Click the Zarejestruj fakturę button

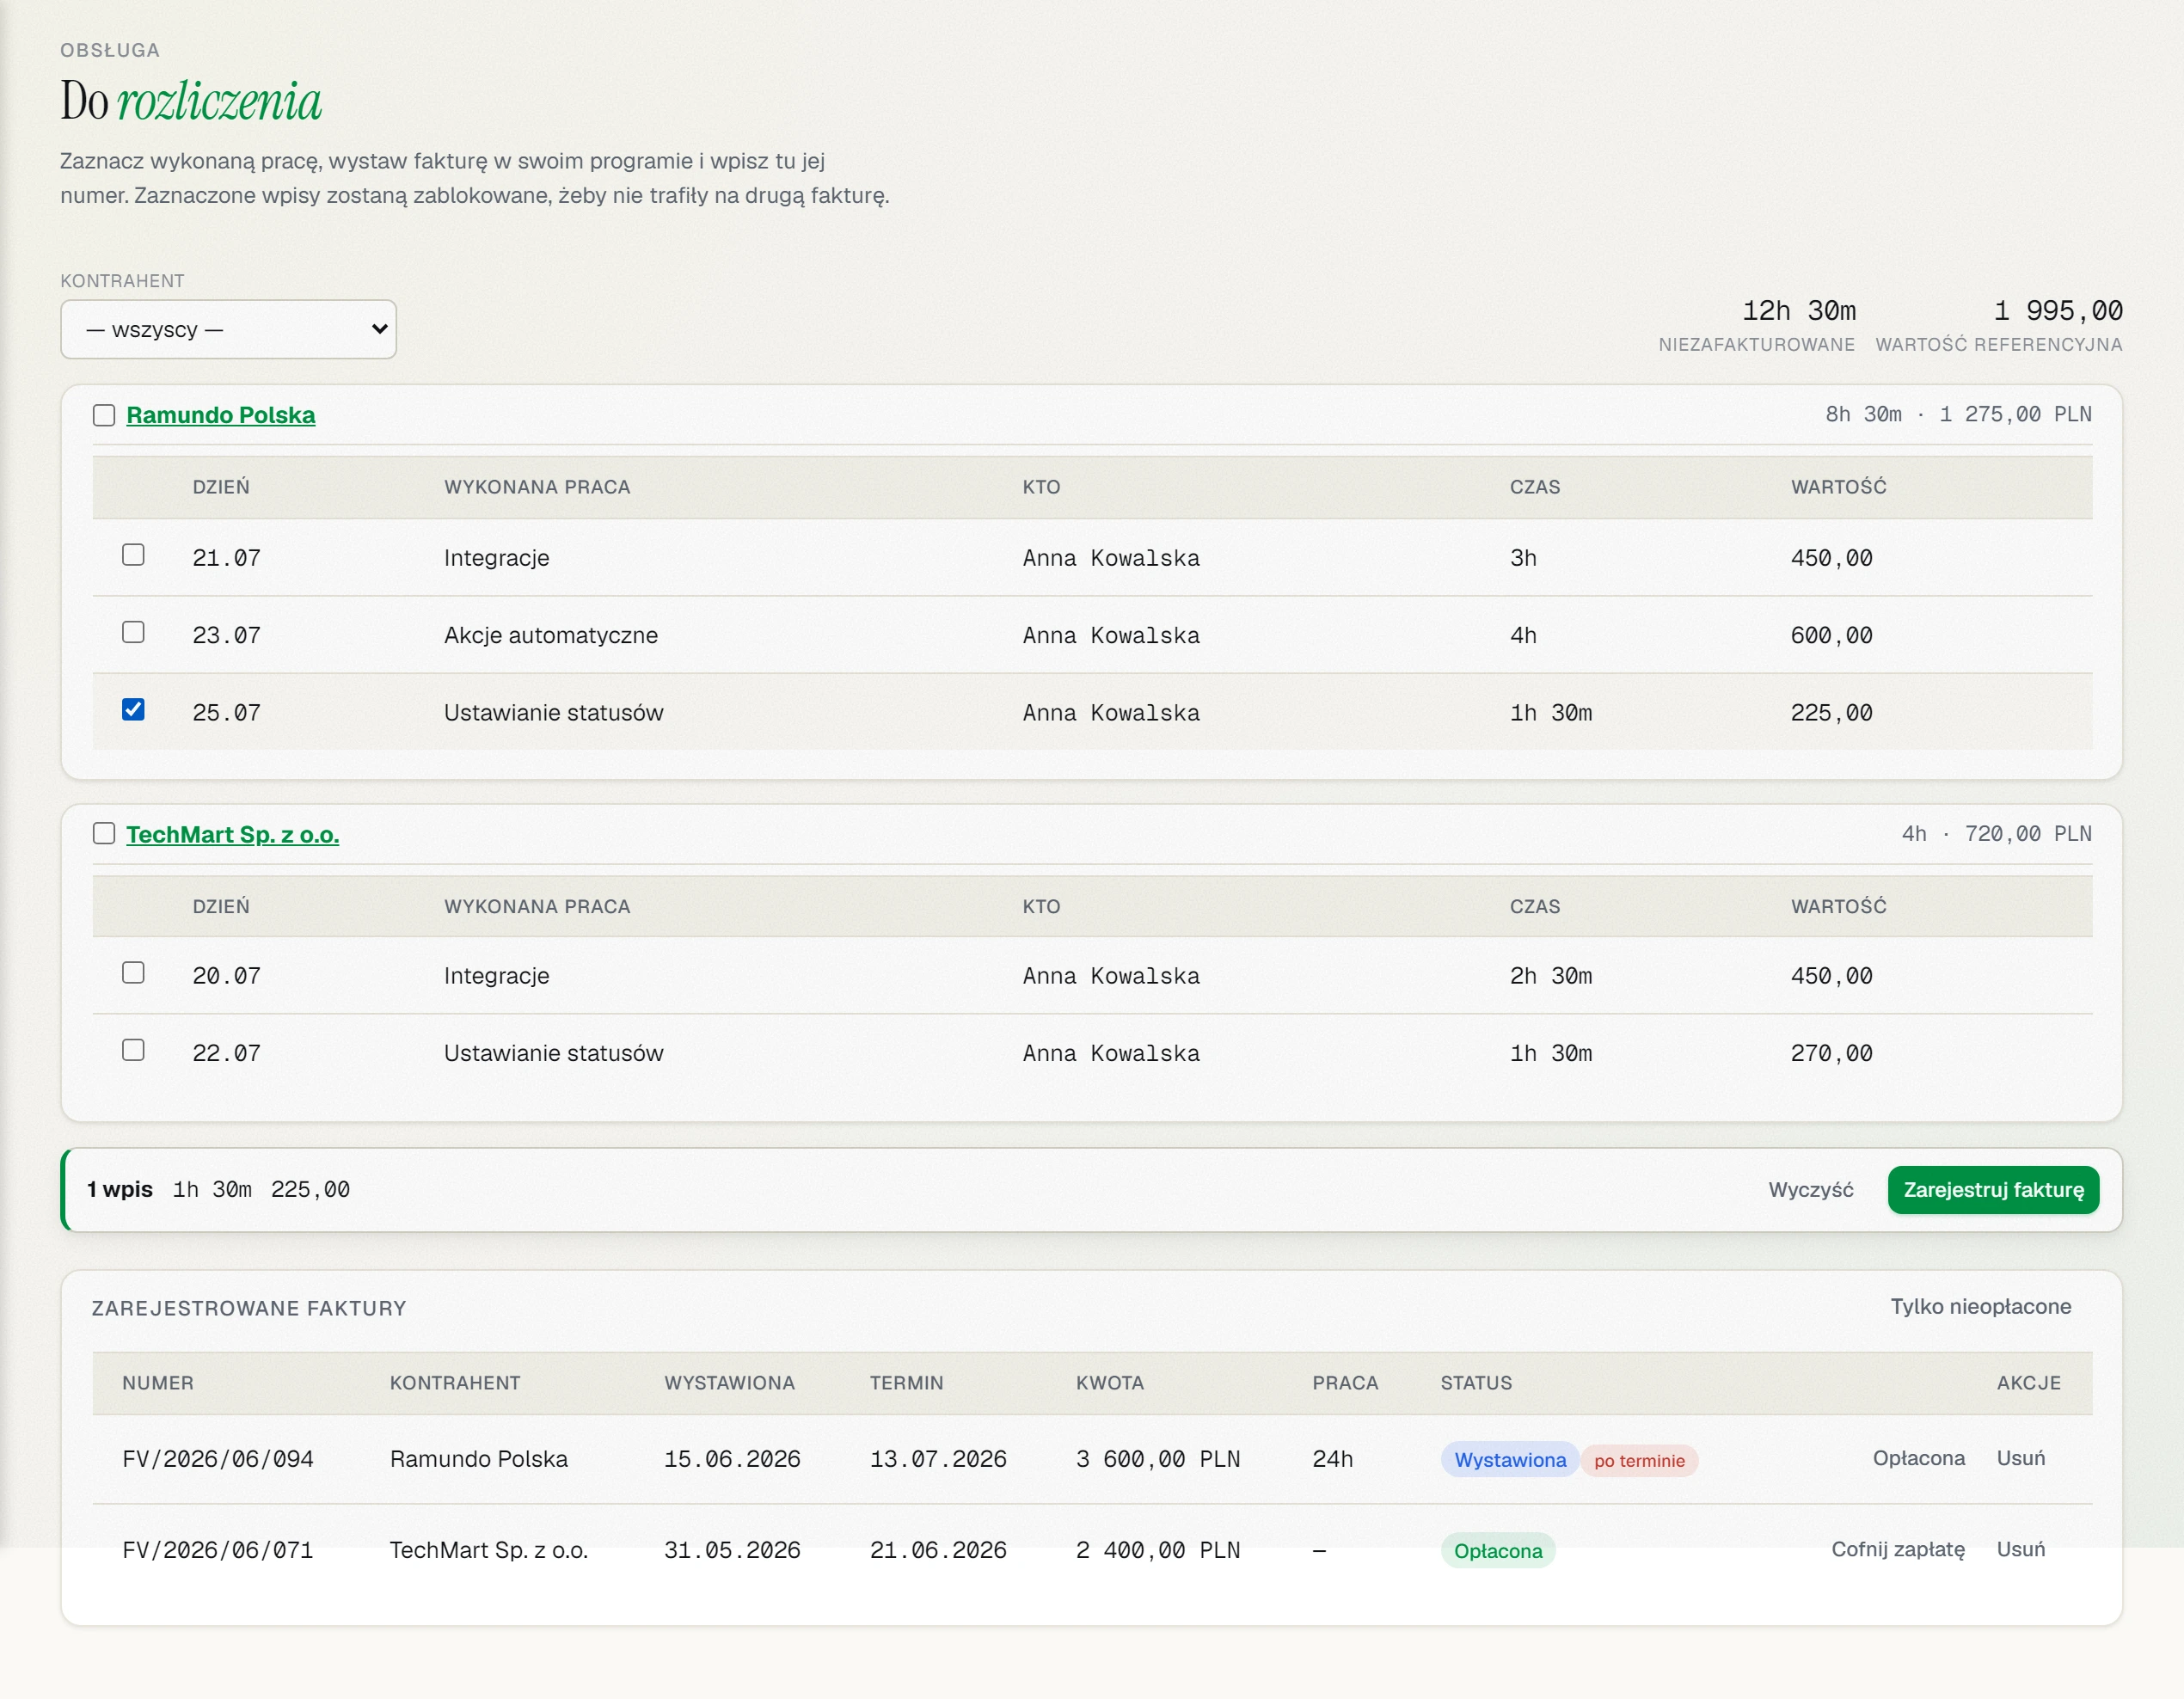[x=1993, y=1190]
